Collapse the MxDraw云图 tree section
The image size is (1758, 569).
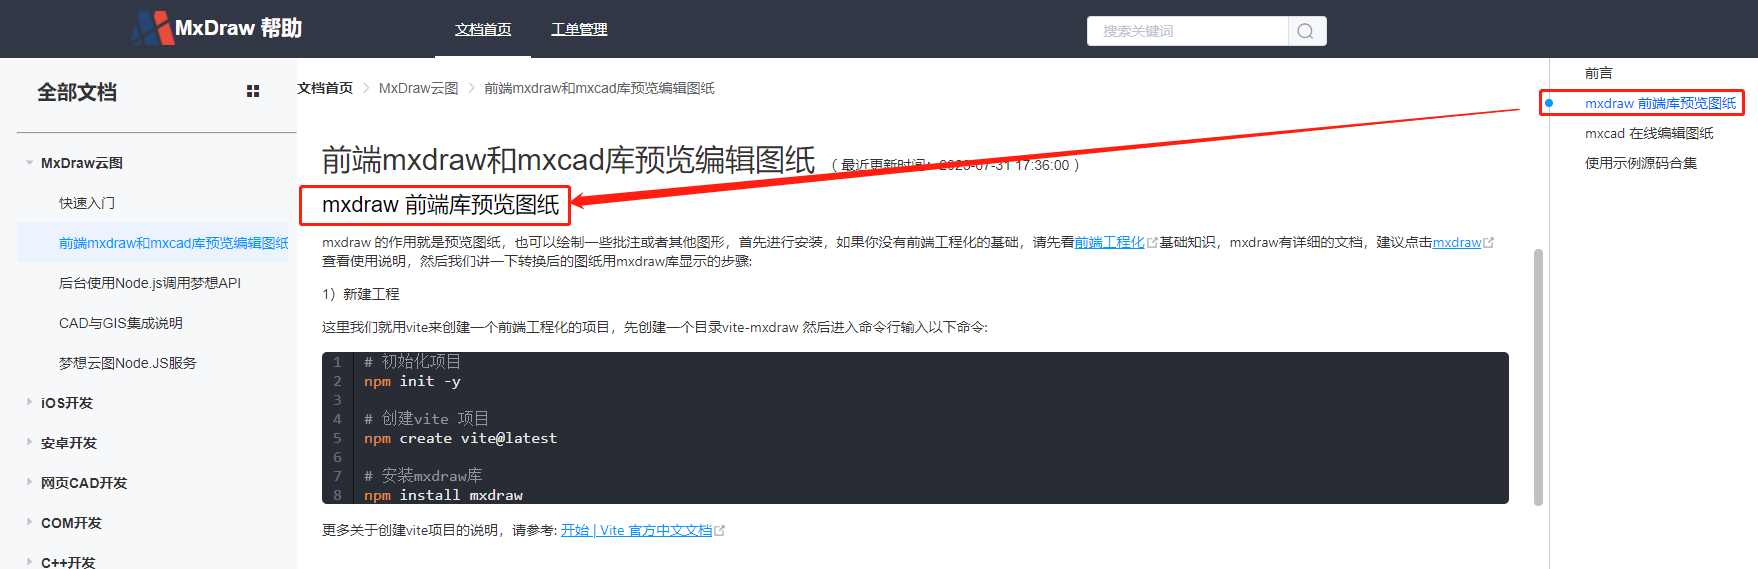pyautogui.click(x=29, y=163)
